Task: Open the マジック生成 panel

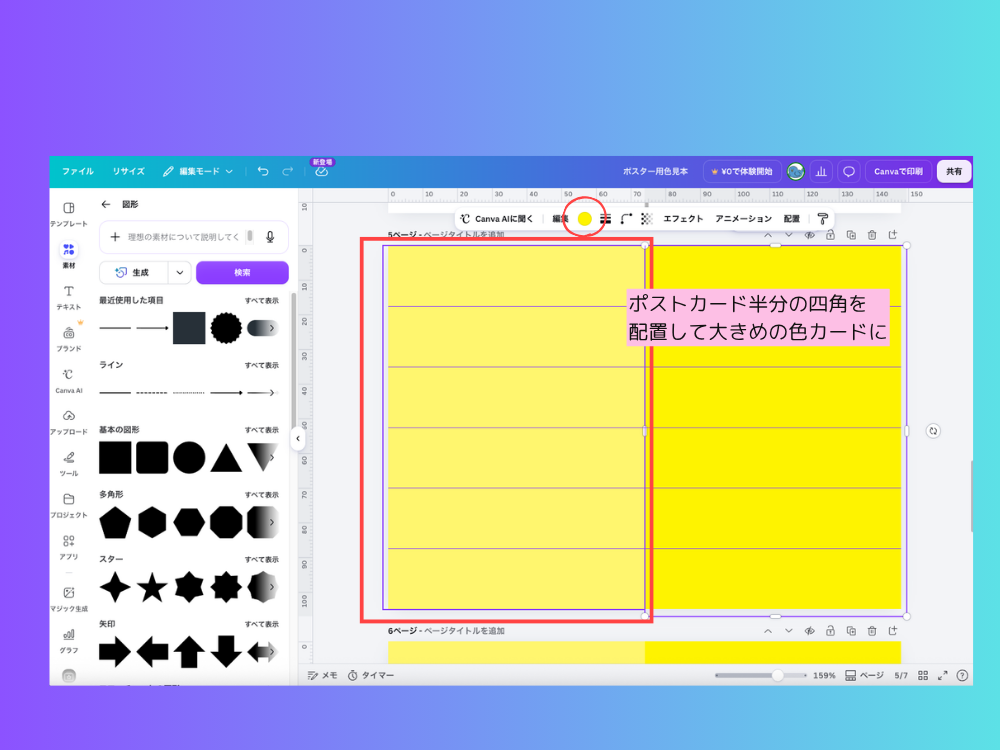Action: [69, 599]
